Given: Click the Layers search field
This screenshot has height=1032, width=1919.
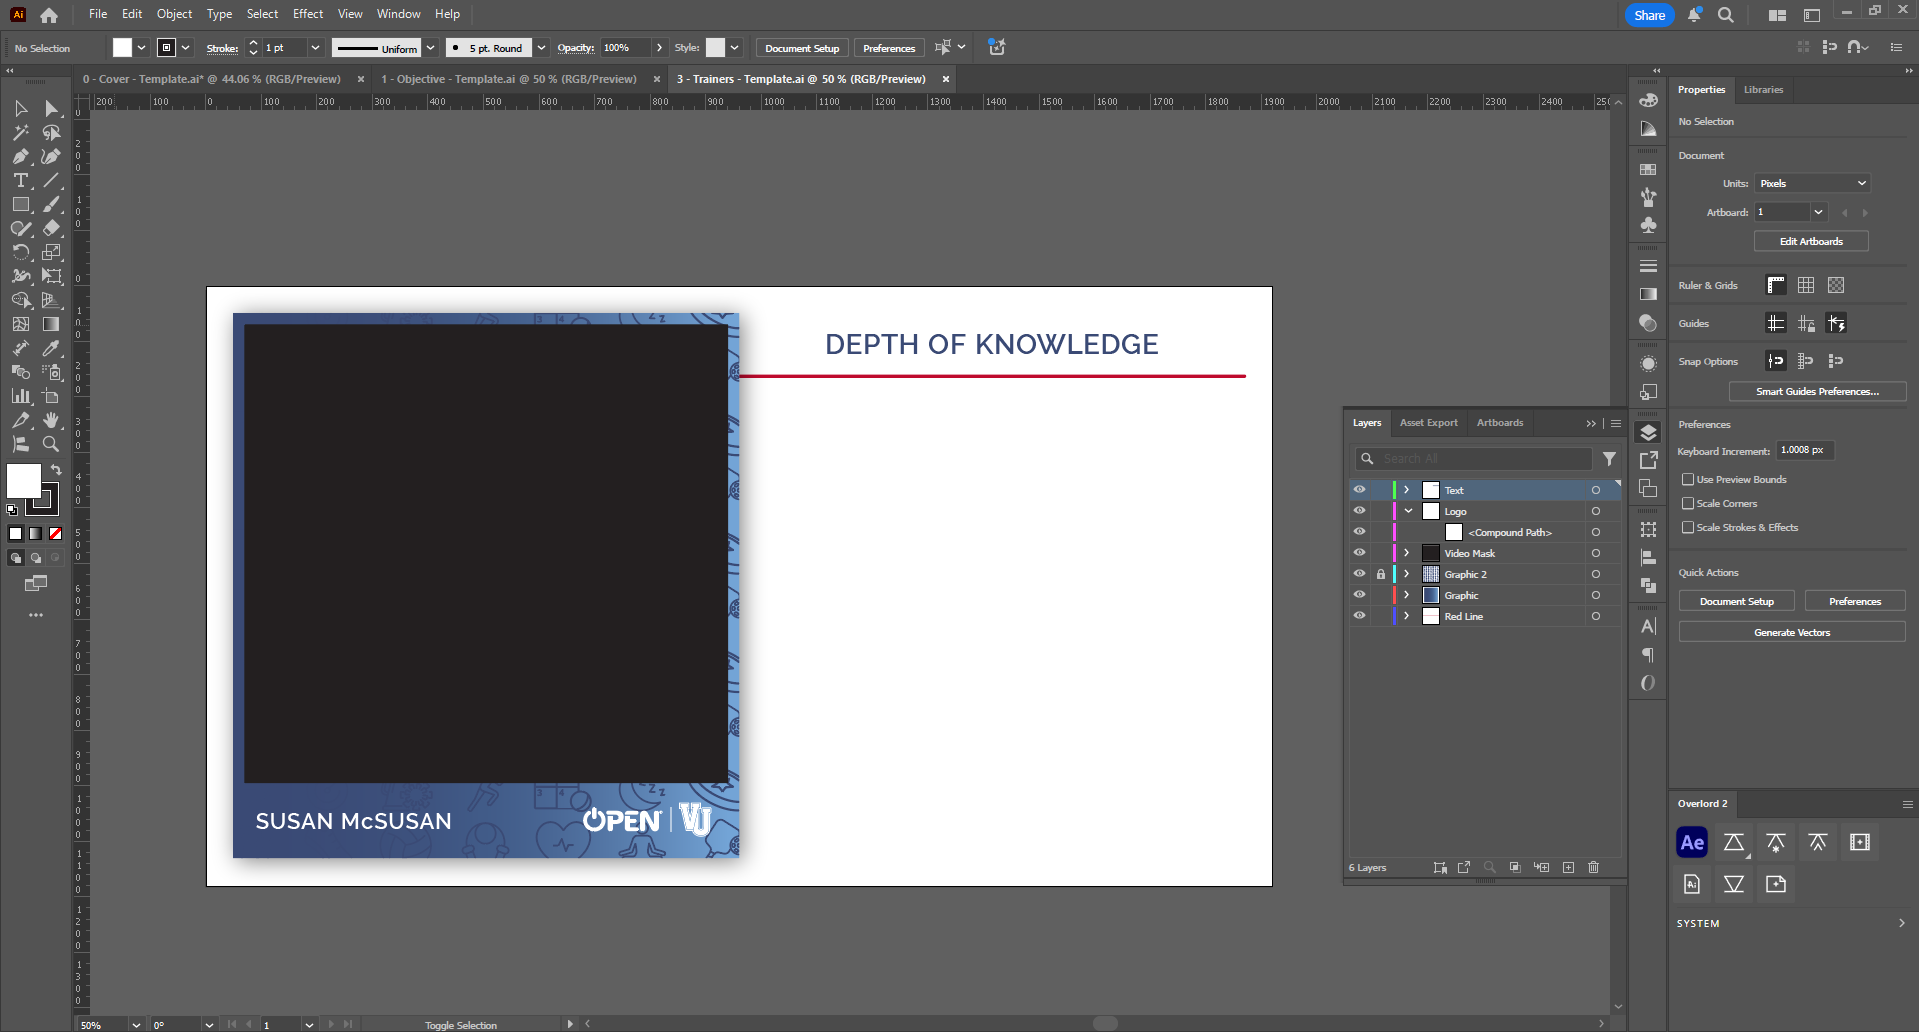Looking at the screenshot, I should pos(1473,459).
